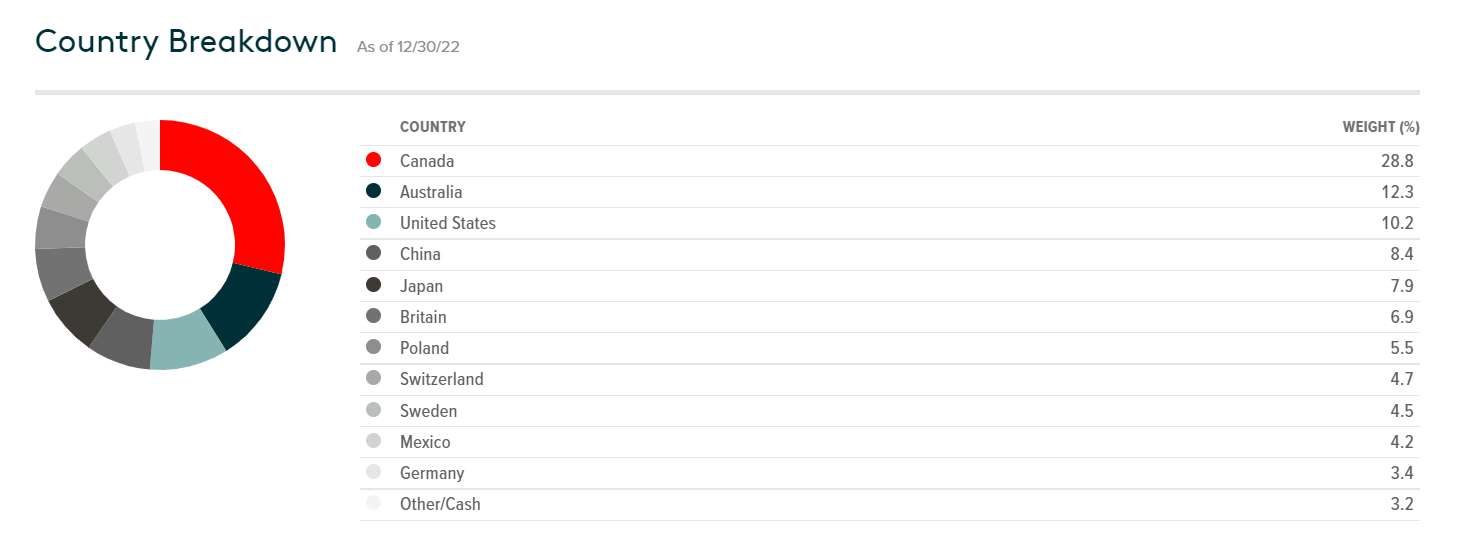The width and height of the screenshot is (1467, 537).
Task: Click the light teal United States dot
Action: pos(374,222)
